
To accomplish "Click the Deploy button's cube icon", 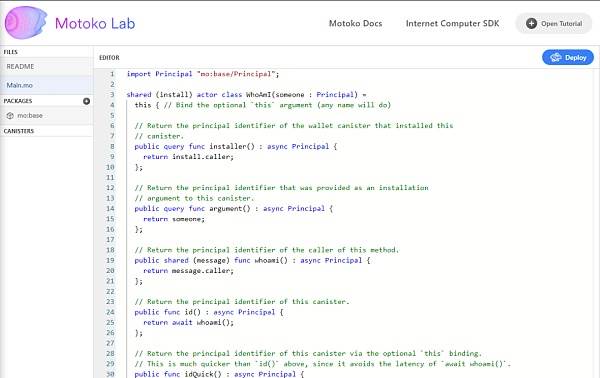I will click(x=556, y=58).
